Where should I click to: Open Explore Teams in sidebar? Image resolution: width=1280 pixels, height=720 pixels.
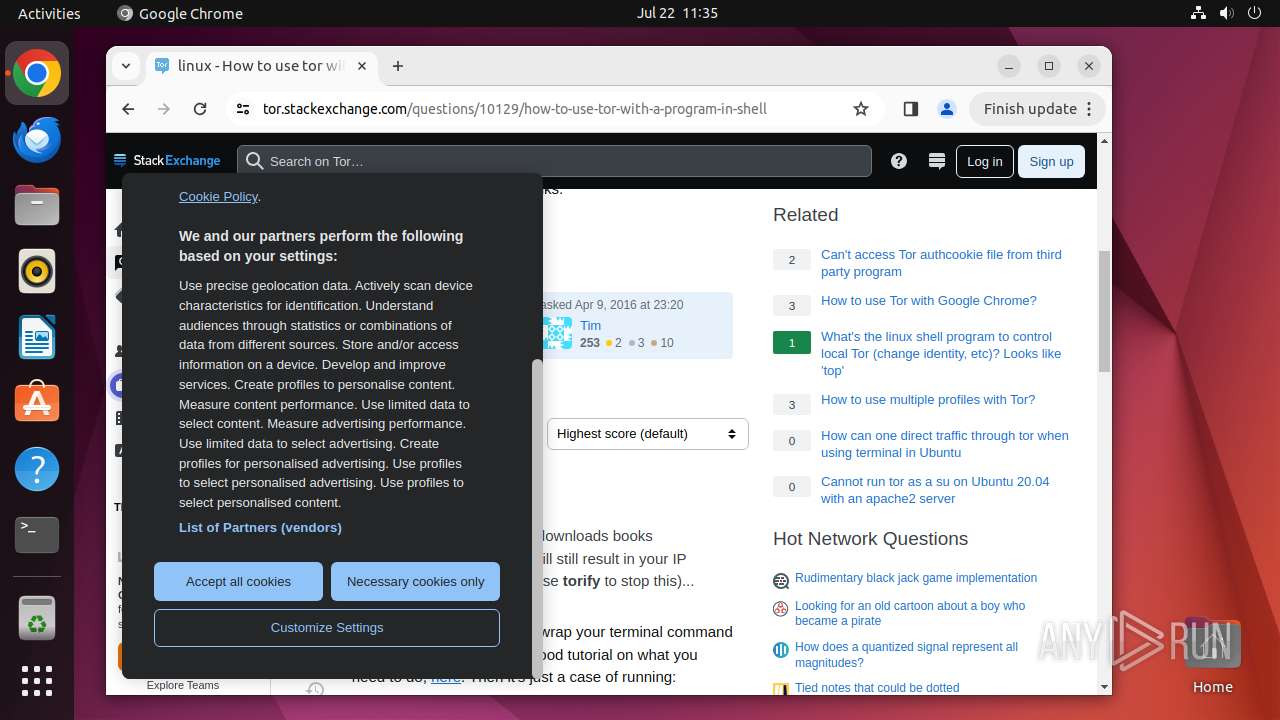tap(183, 685)
